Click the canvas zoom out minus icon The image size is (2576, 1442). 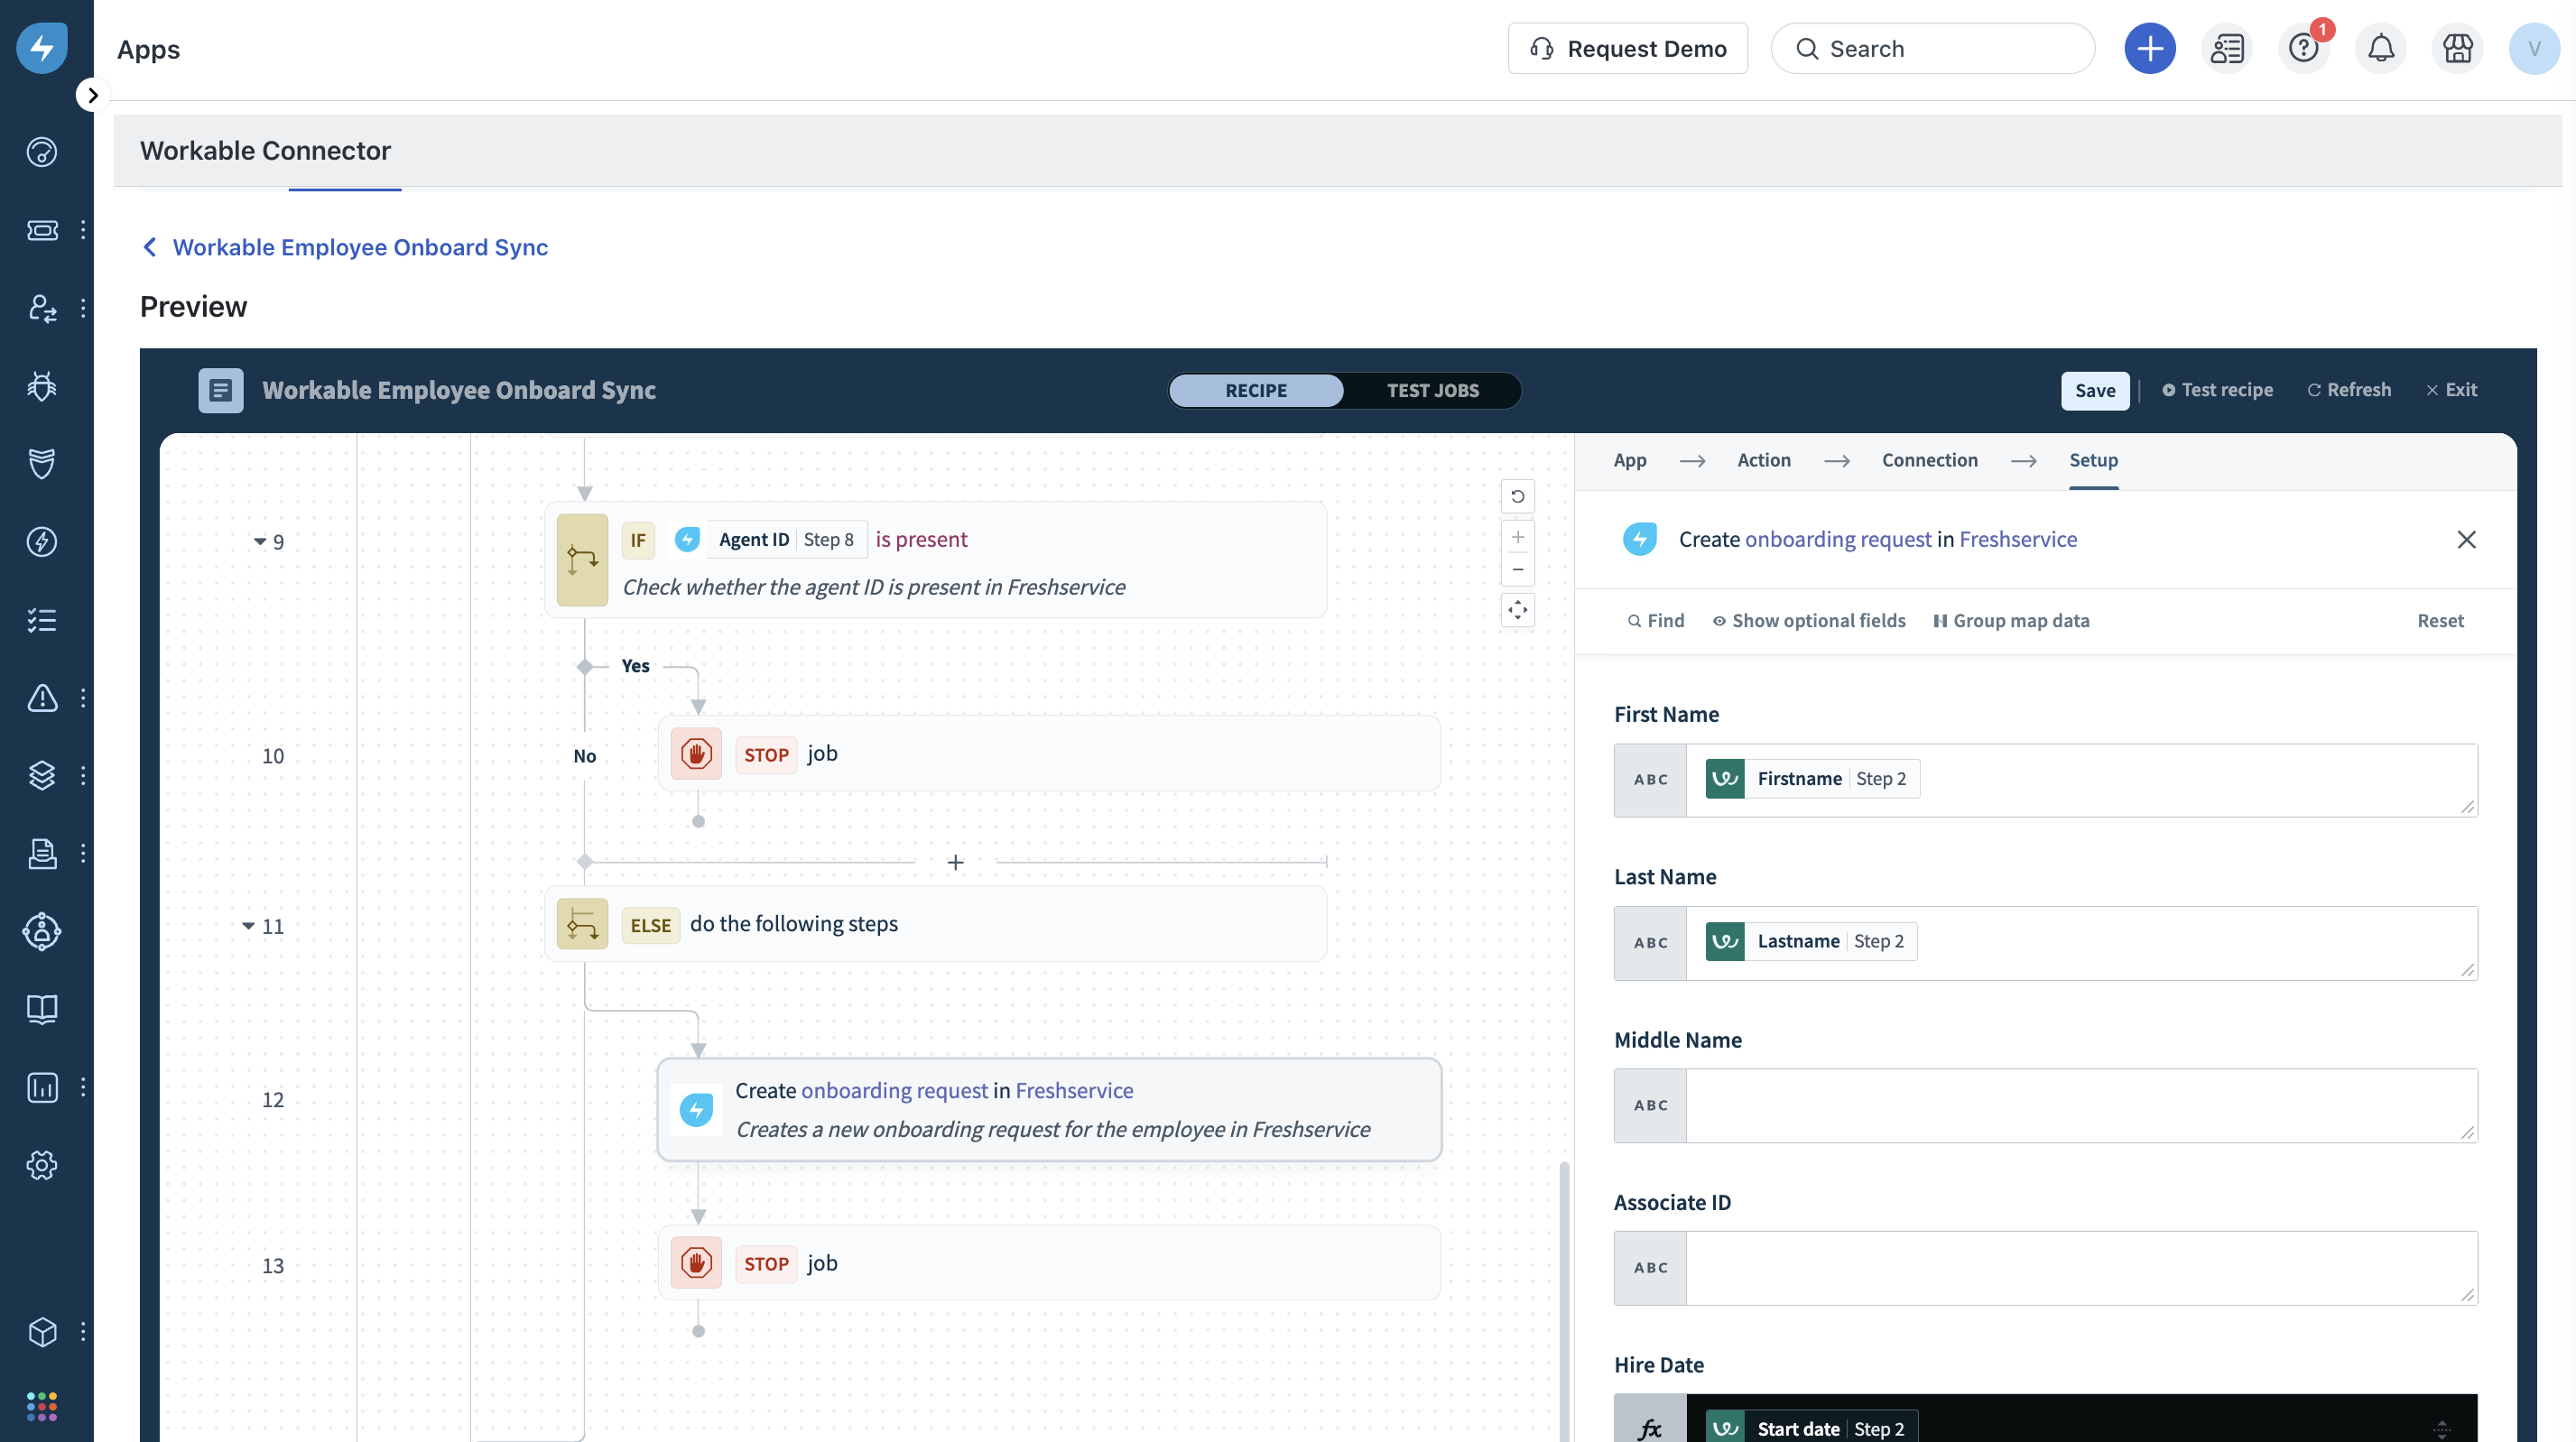pos(1517,570)
